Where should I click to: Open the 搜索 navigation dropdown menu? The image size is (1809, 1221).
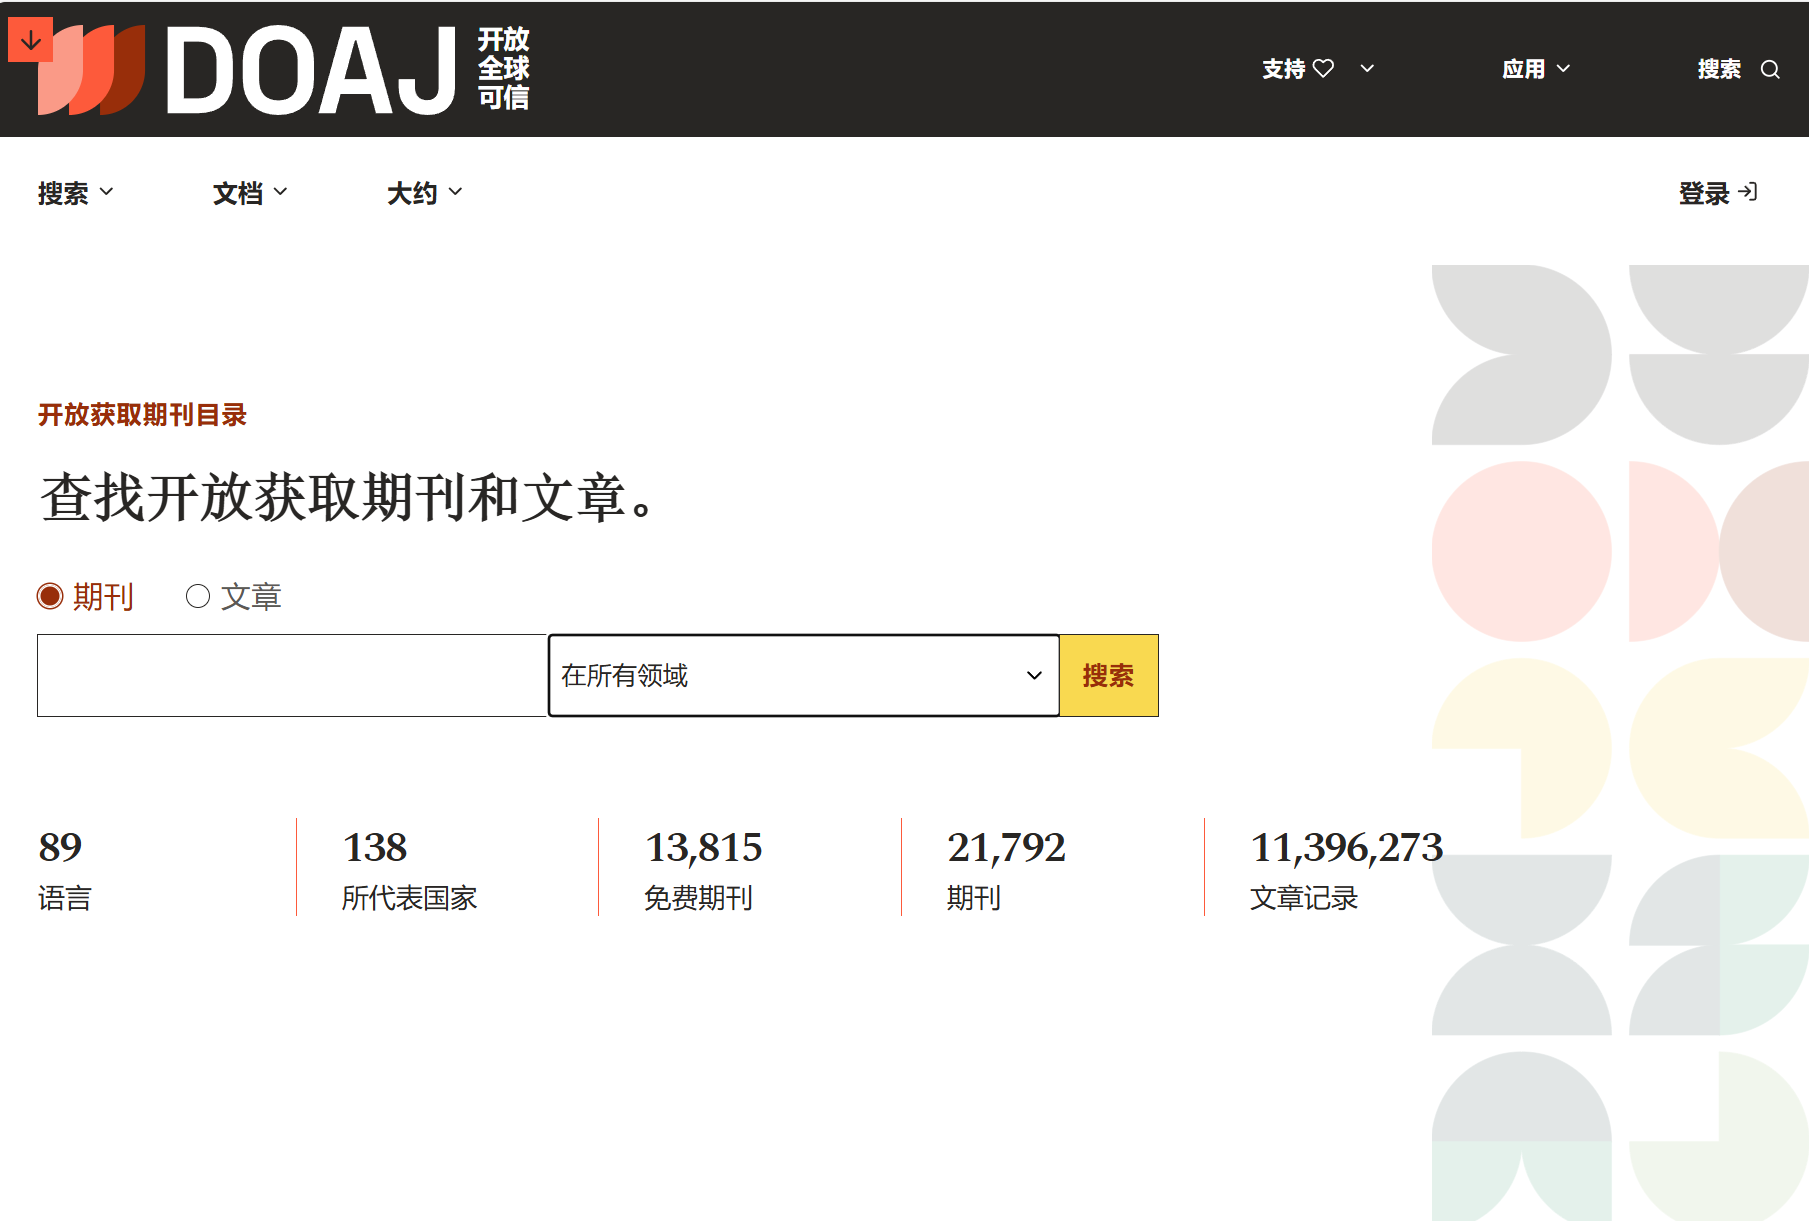[x=76, y=192]
